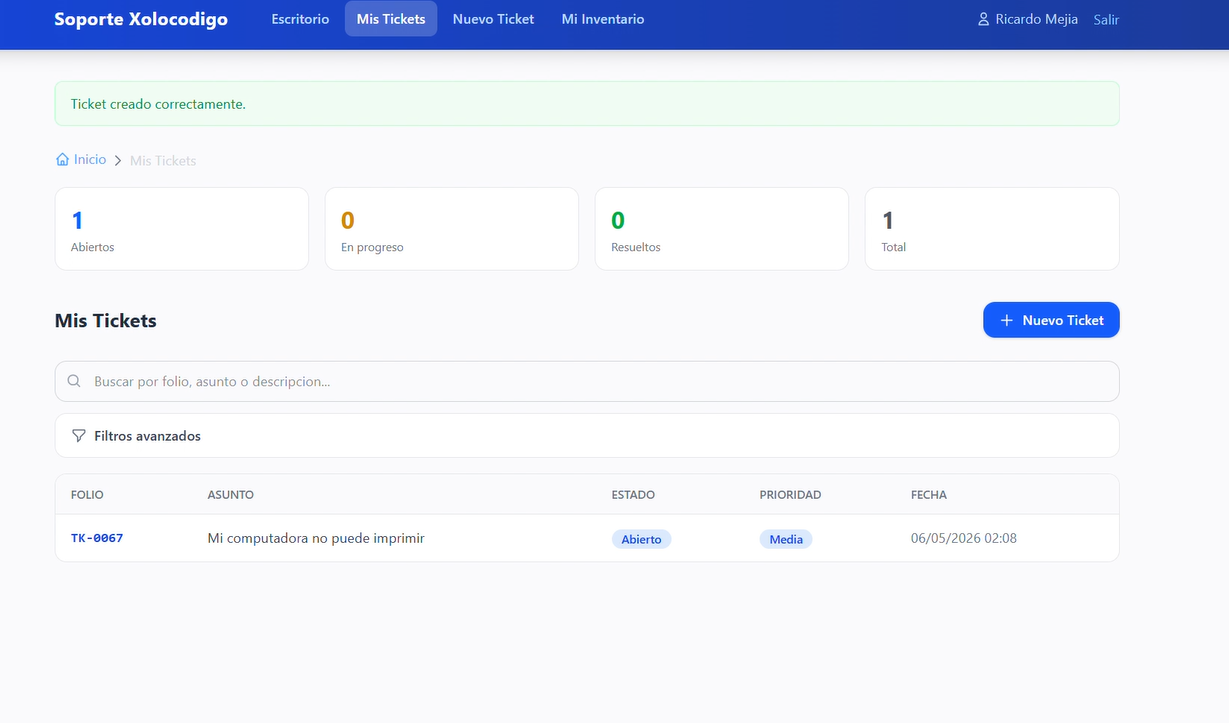
Task: Click the date 06/05/2026 02:08
Action: tap(964, 538)
